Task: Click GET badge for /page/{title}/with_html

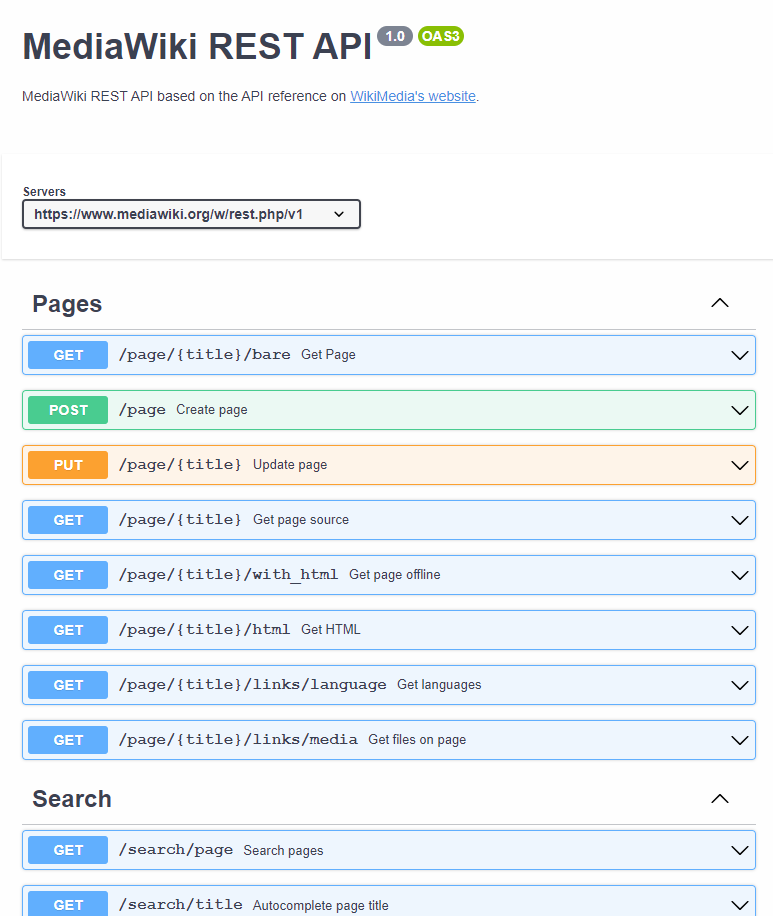Action: pos(68,575)
